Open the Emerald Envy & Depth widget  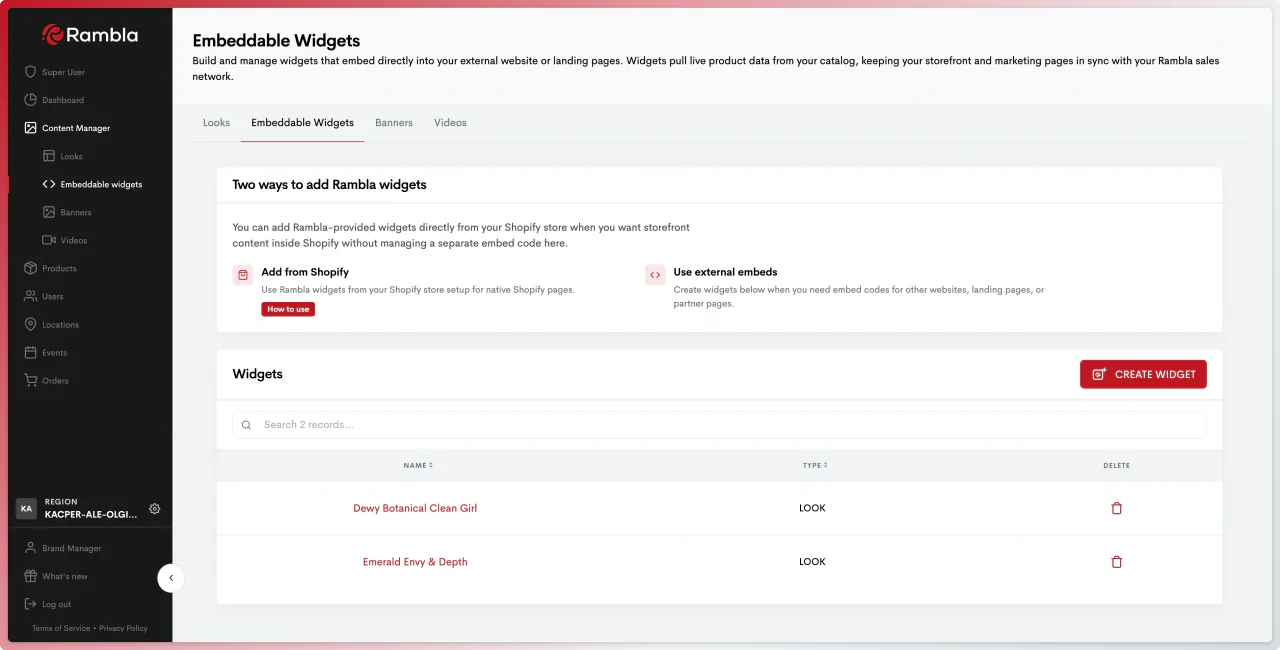(415, 562)
